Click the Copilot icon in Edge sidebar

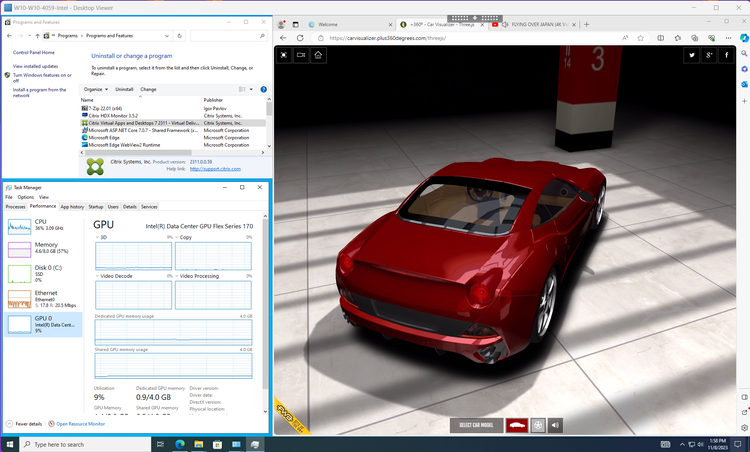coord(744,38)
